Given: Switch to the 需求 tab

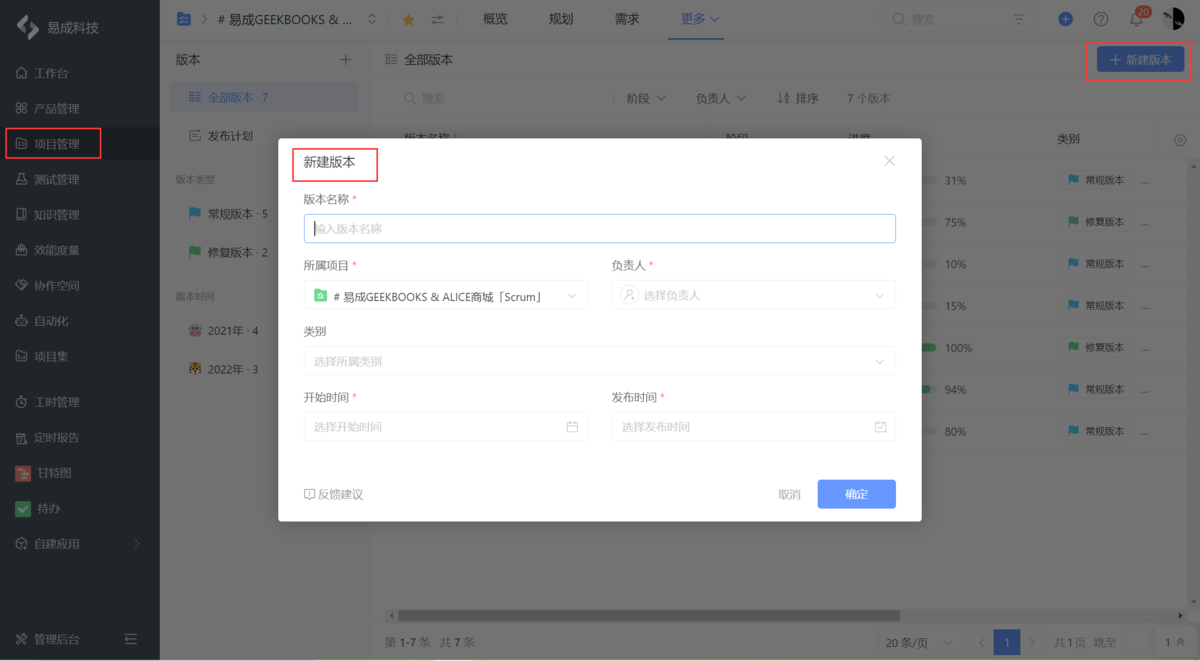Looking at the screenshot, I should [x=627, y=18].
